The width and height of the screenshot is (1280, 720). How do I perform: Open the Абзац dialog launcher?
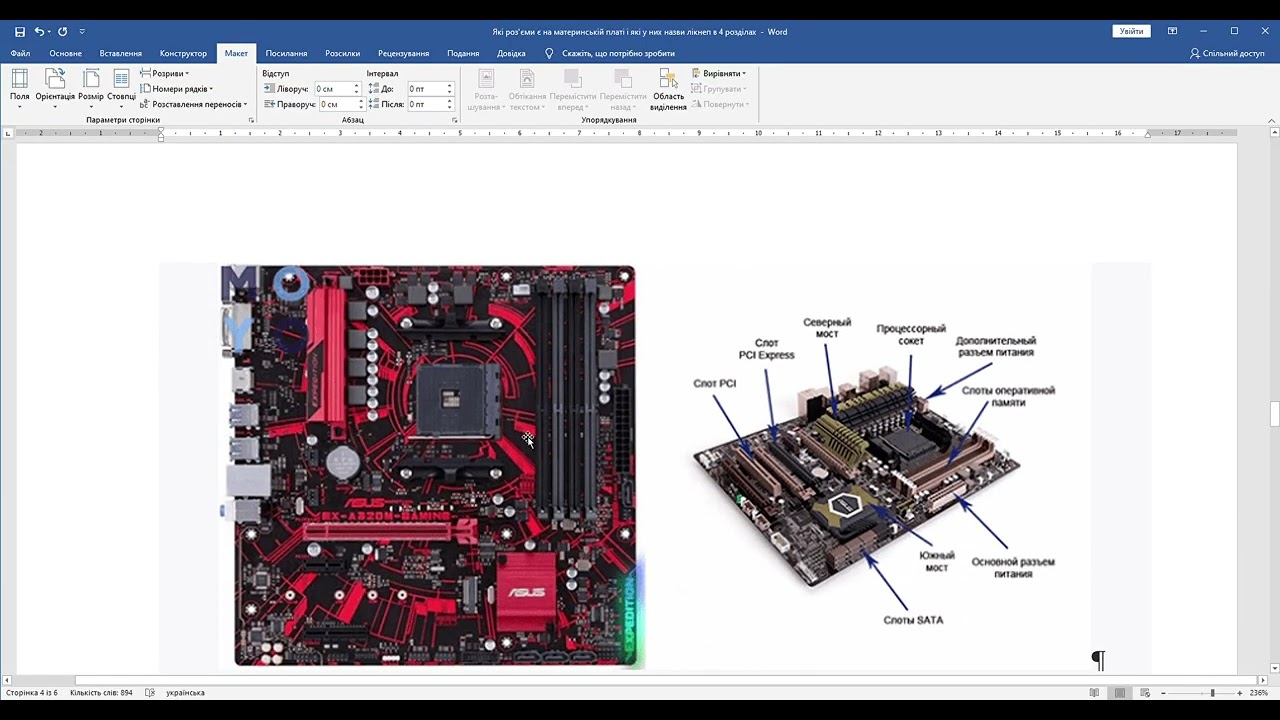tap(454, 120)
